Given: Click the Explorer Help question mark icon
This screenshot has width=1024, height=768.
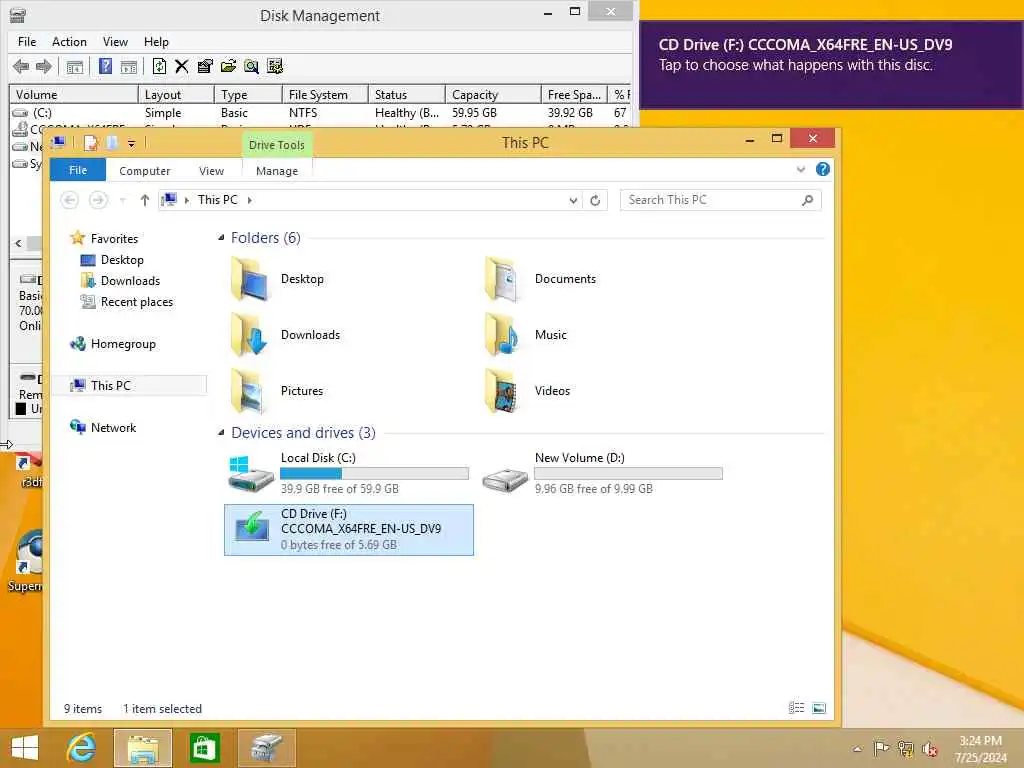Looking at the screenshot, I should coord(823,170).
